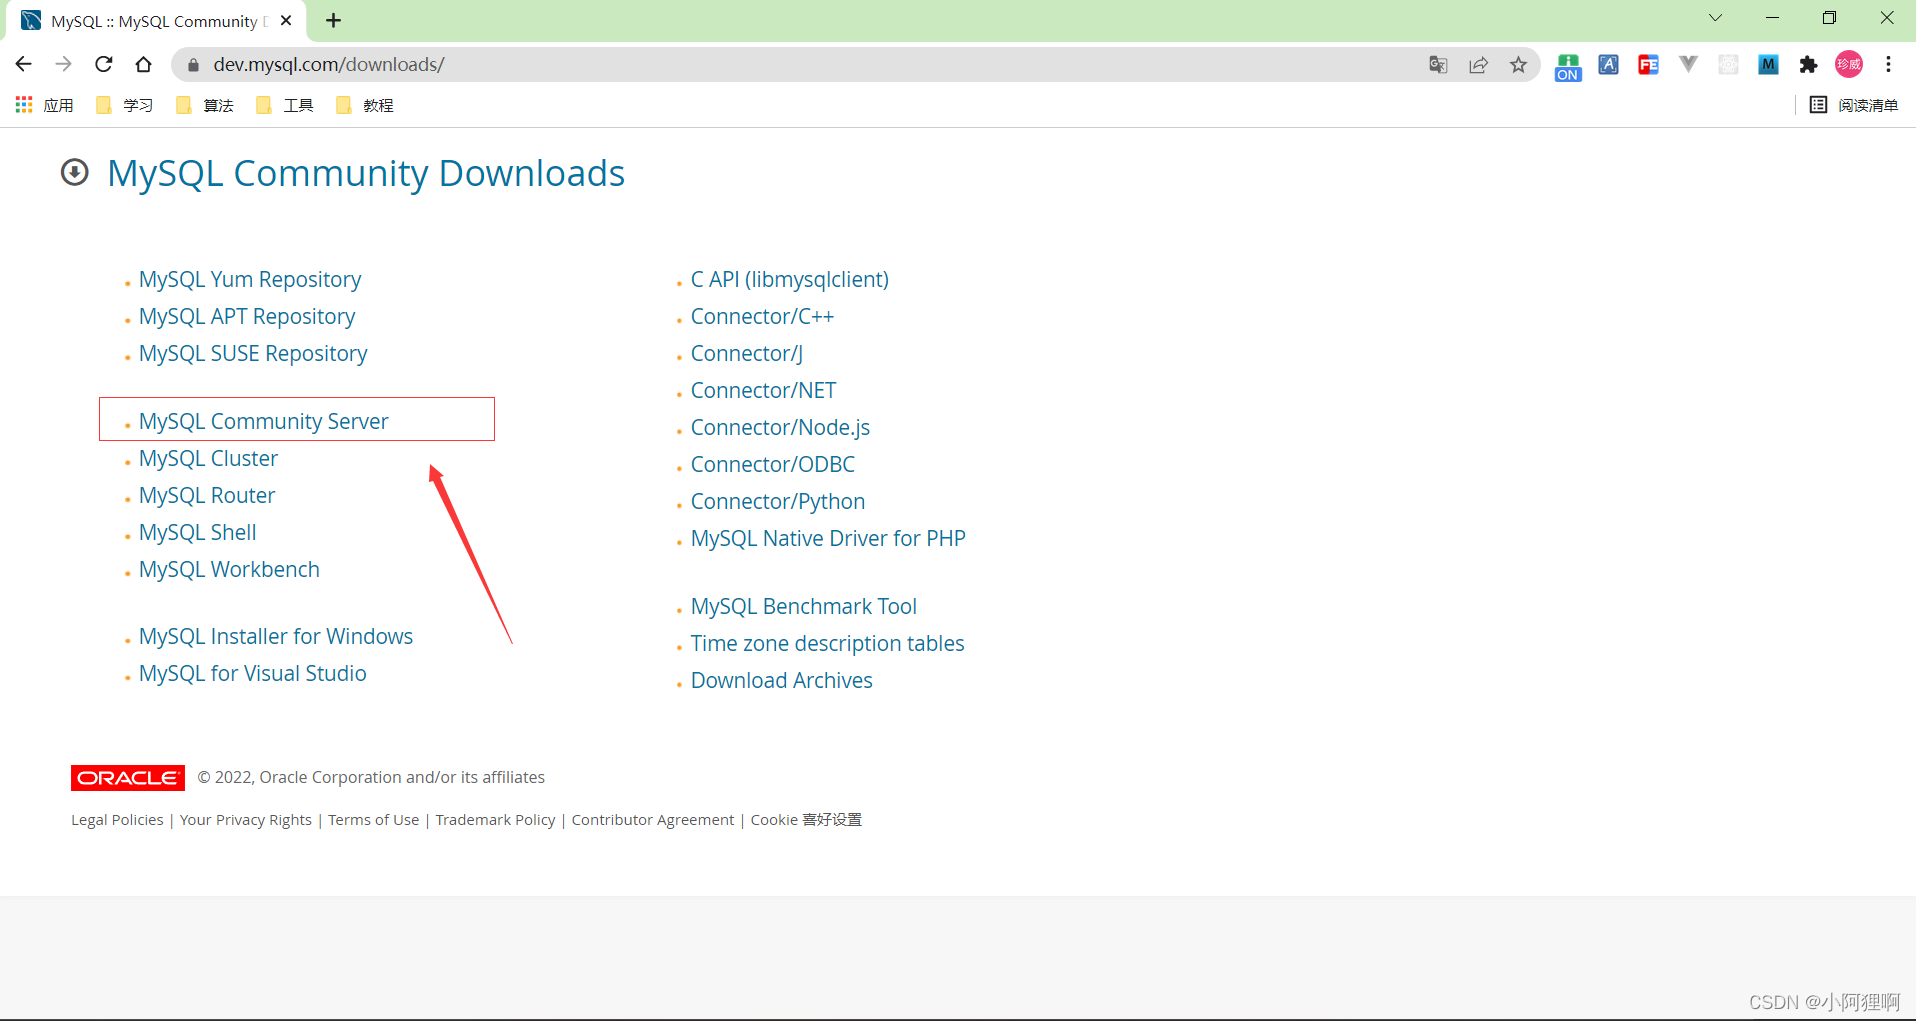Open Your Privacy Rights footer link
The image size is (1916, 1021).
[x=246, y=820]
